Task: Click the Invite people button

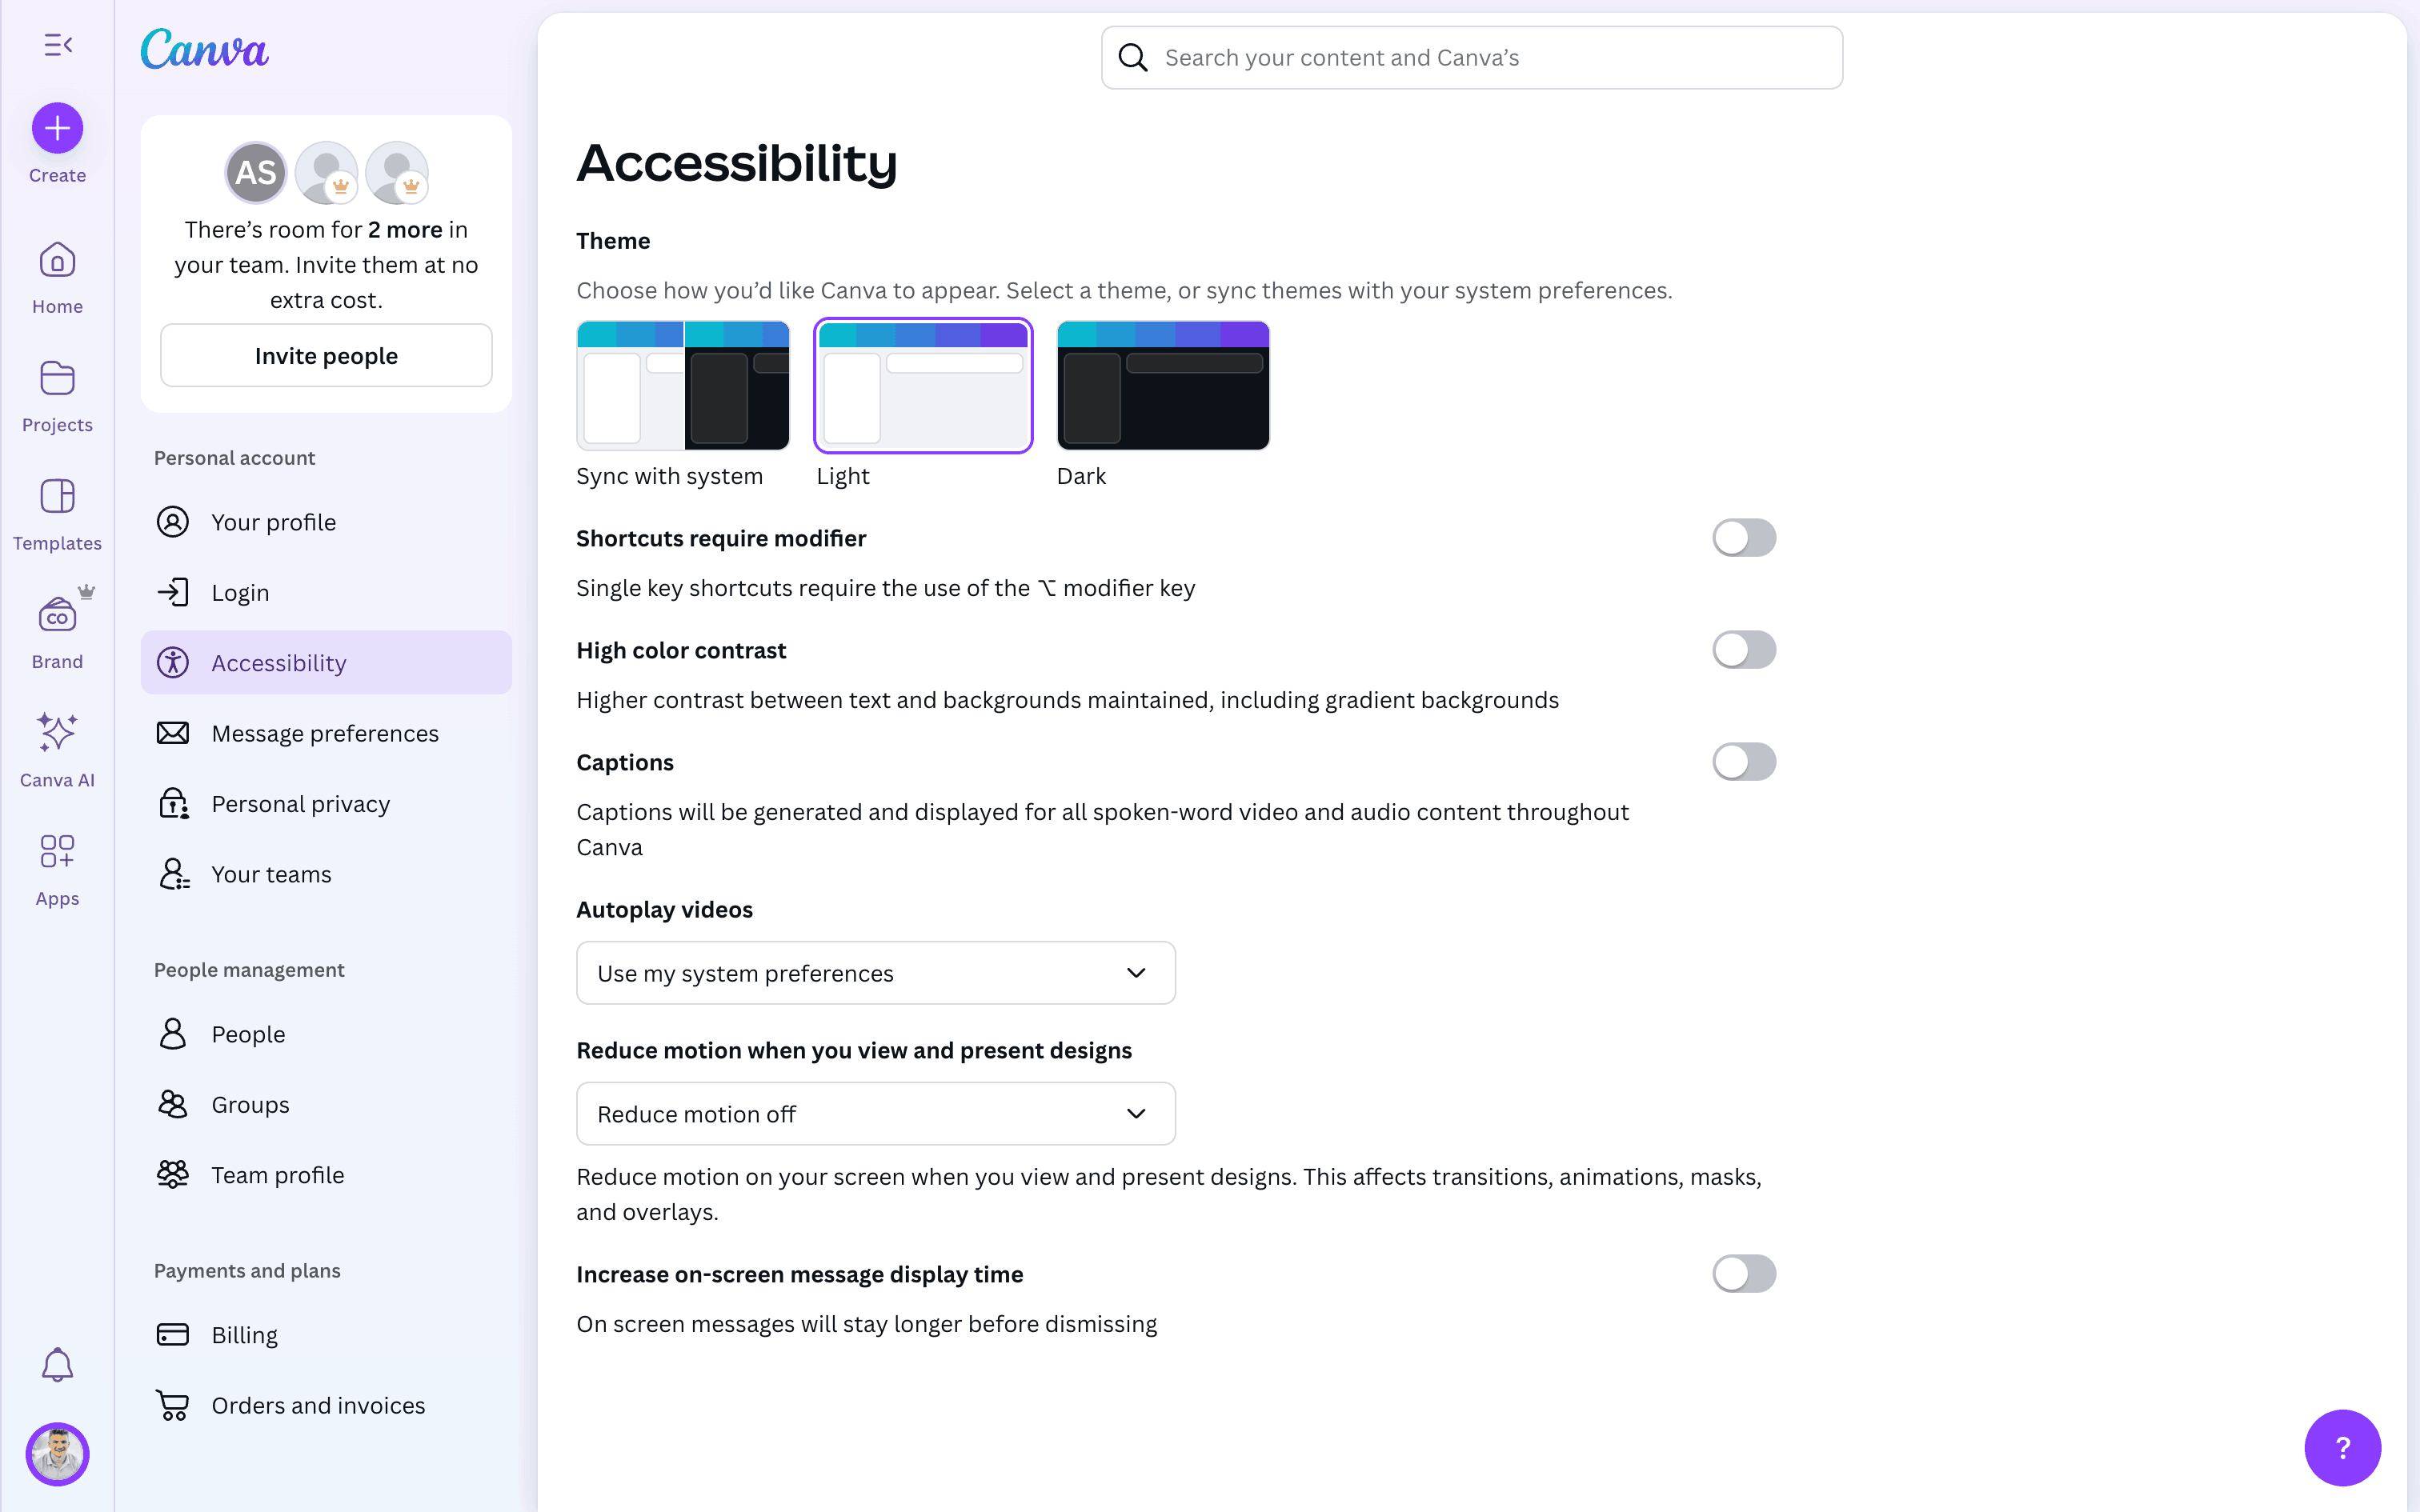Action: coord(326,356)
